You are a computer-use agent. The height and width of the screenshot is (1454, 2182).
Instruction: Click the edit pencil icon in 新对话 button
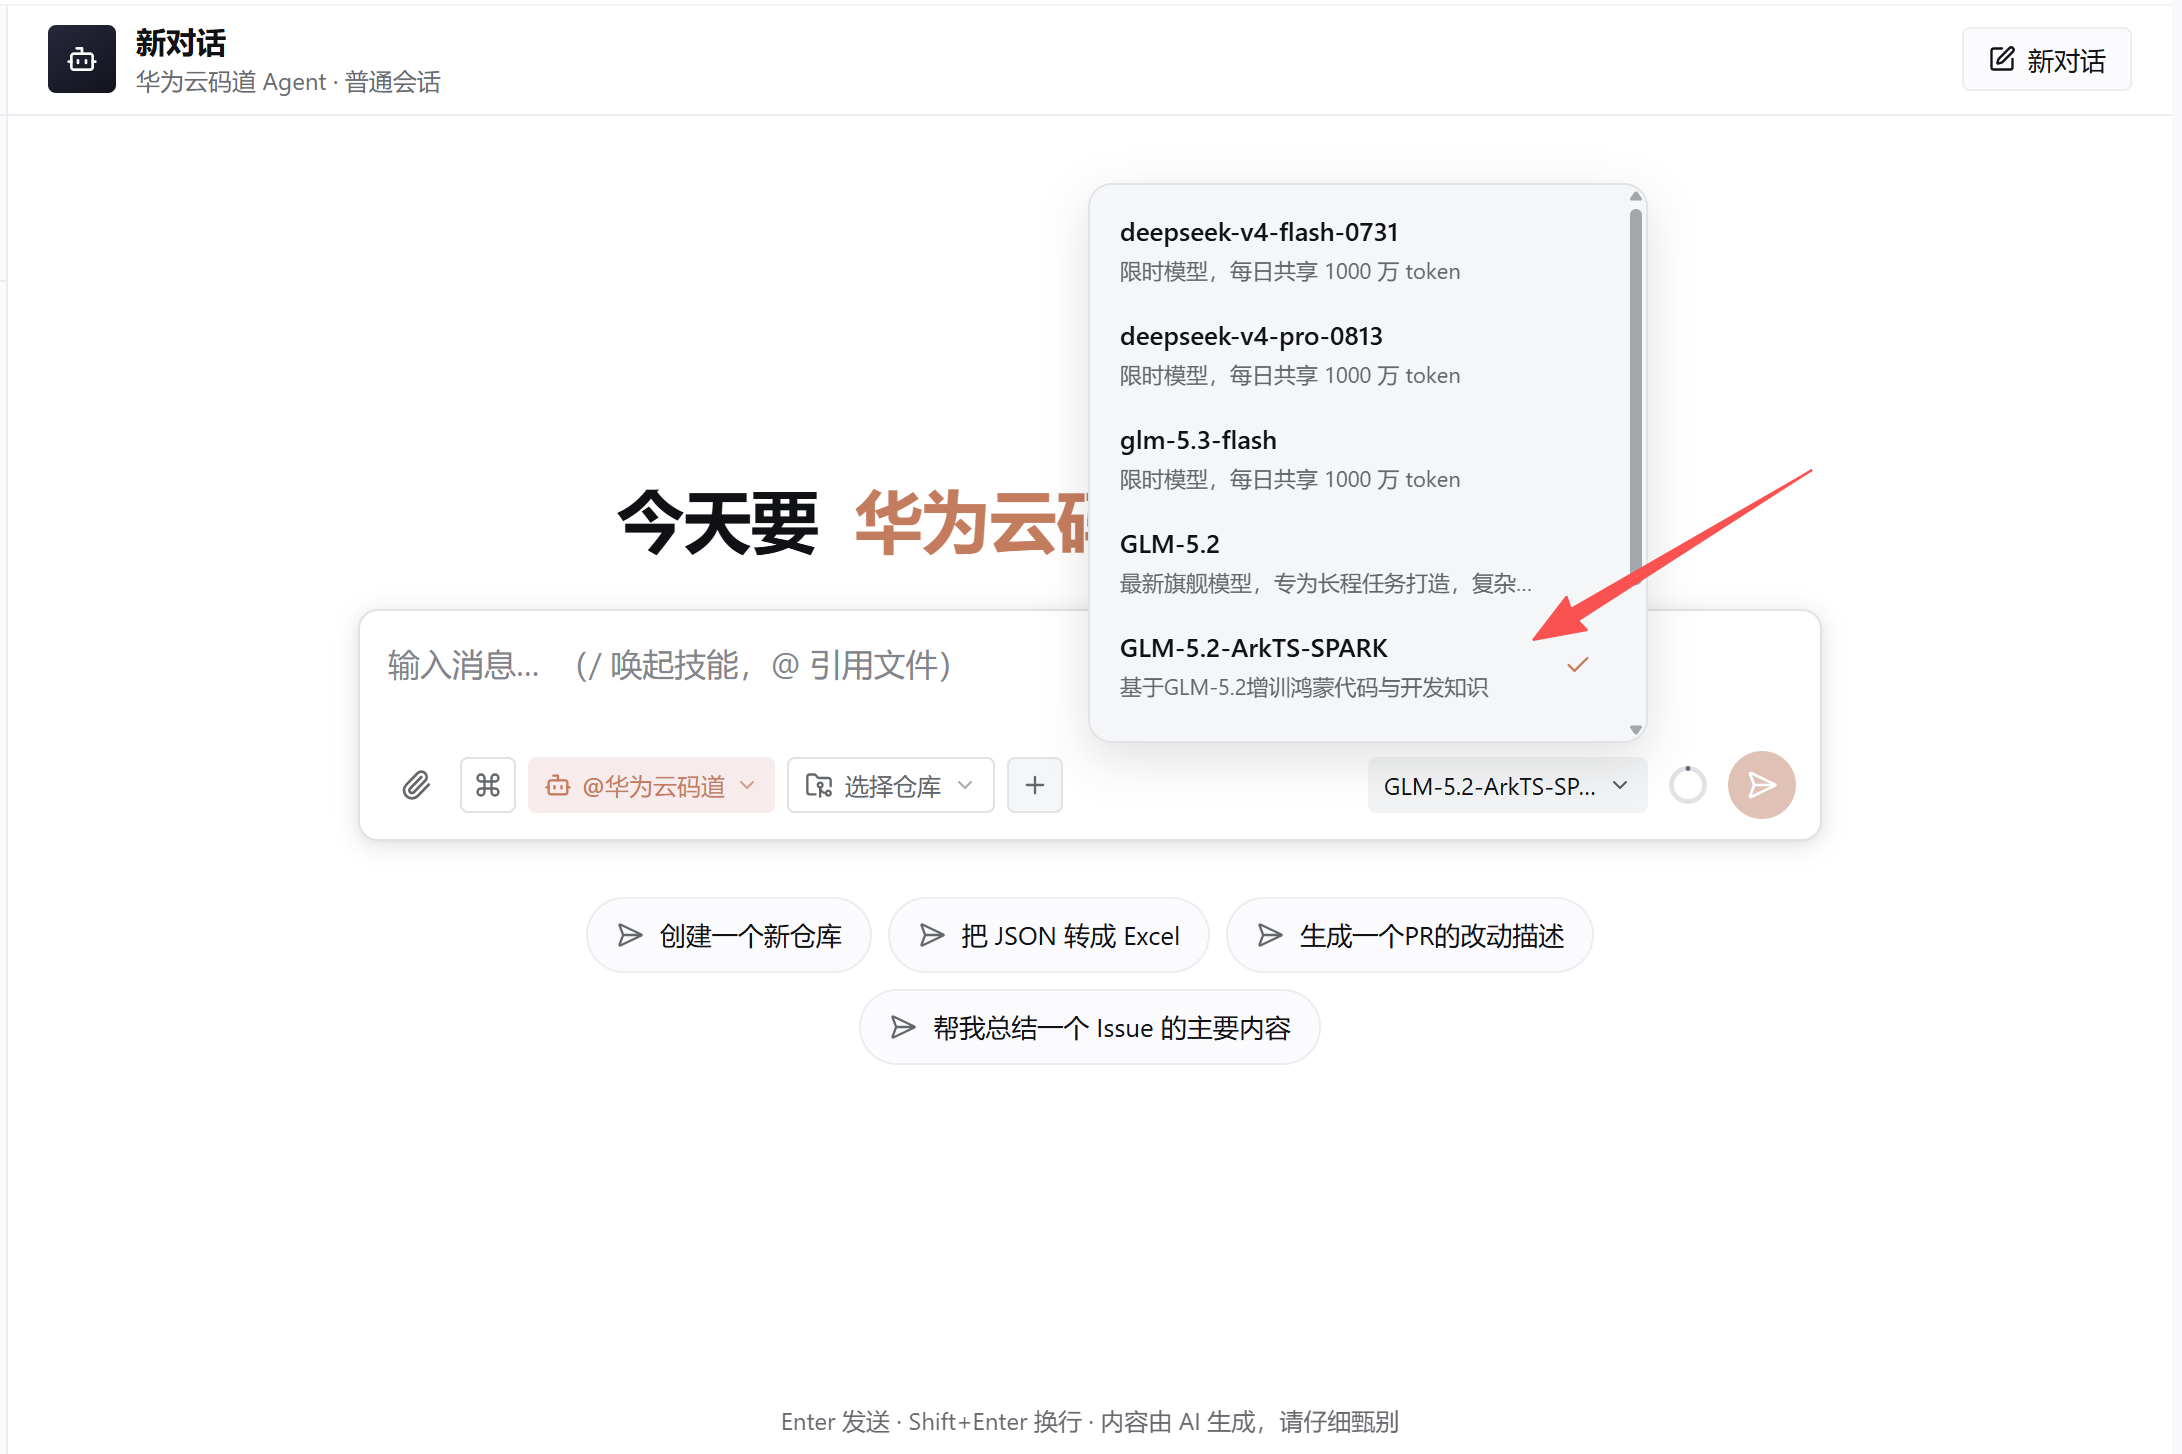click(x=2002, y=59)
